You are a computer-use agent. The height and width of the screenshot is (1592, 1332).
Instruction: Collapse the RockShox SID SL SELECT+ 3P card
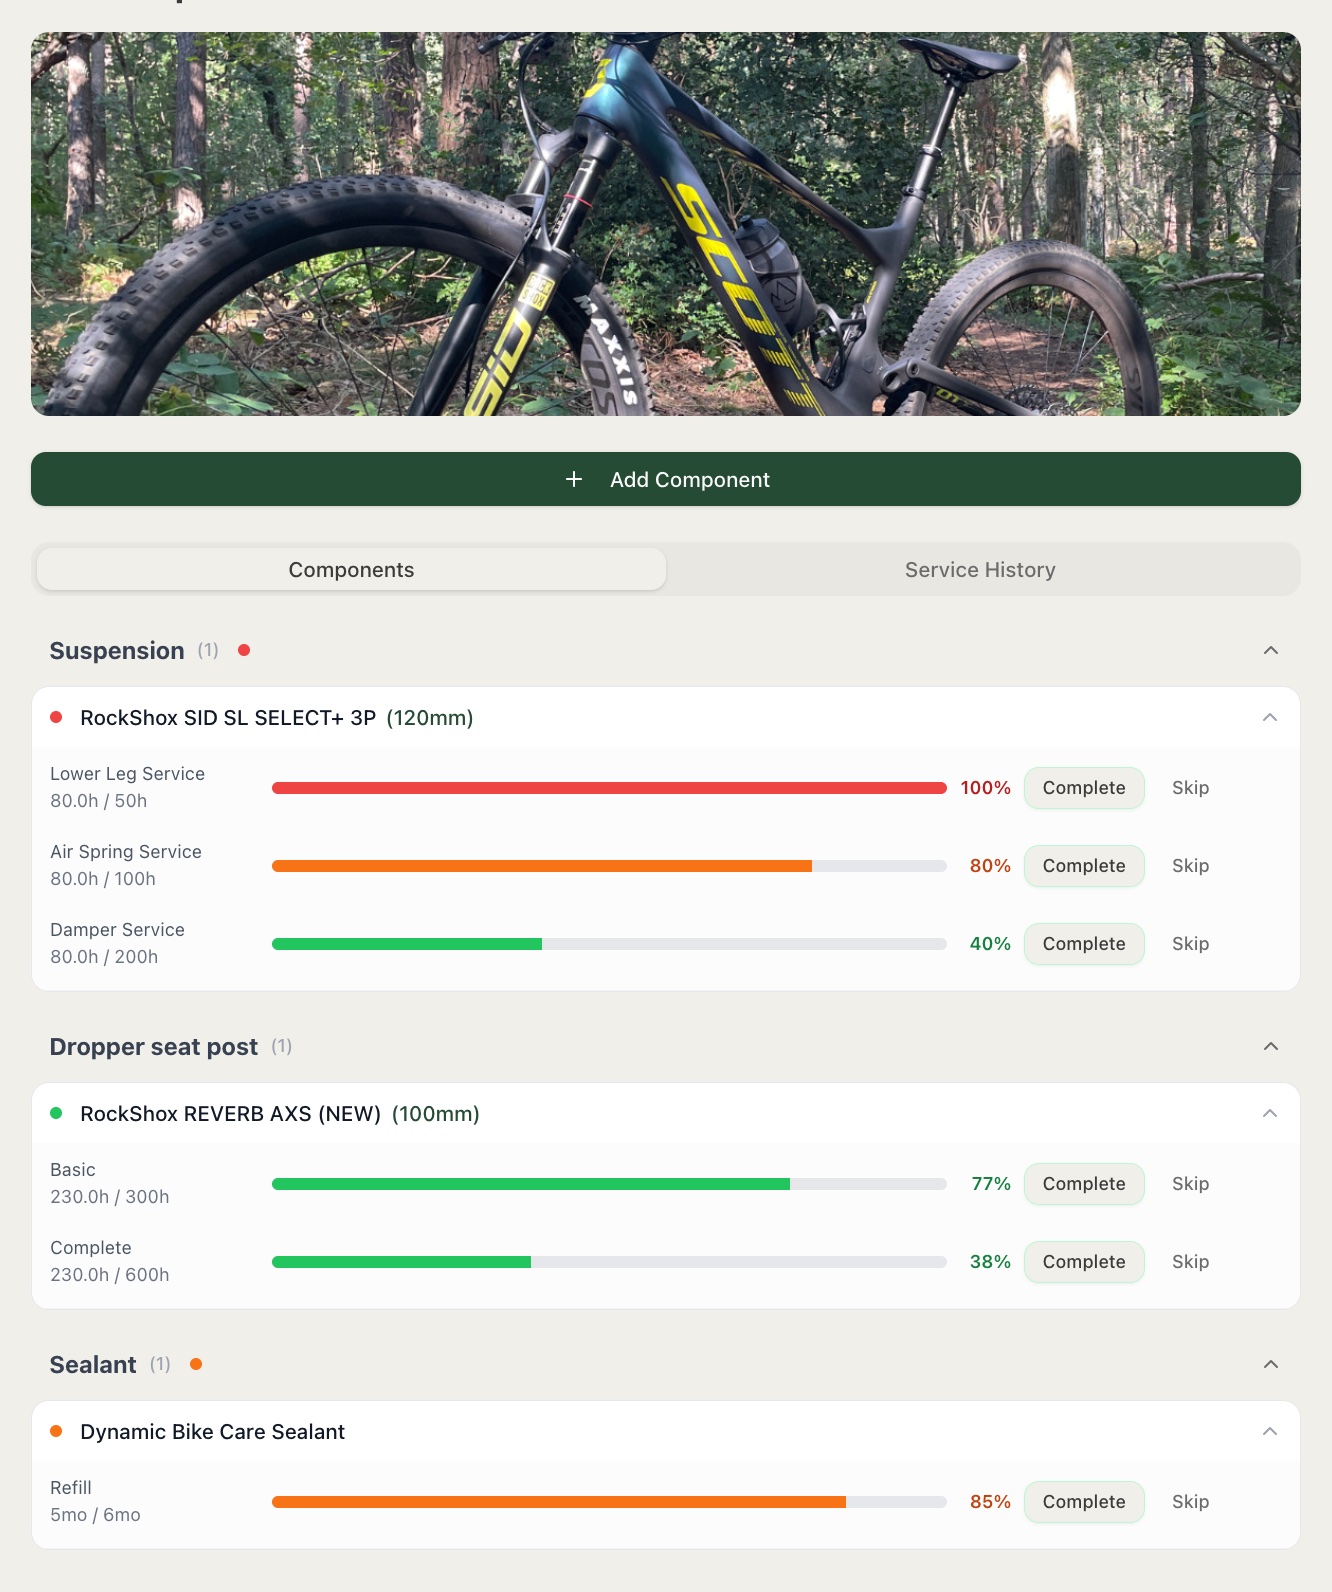[1270, 717]
